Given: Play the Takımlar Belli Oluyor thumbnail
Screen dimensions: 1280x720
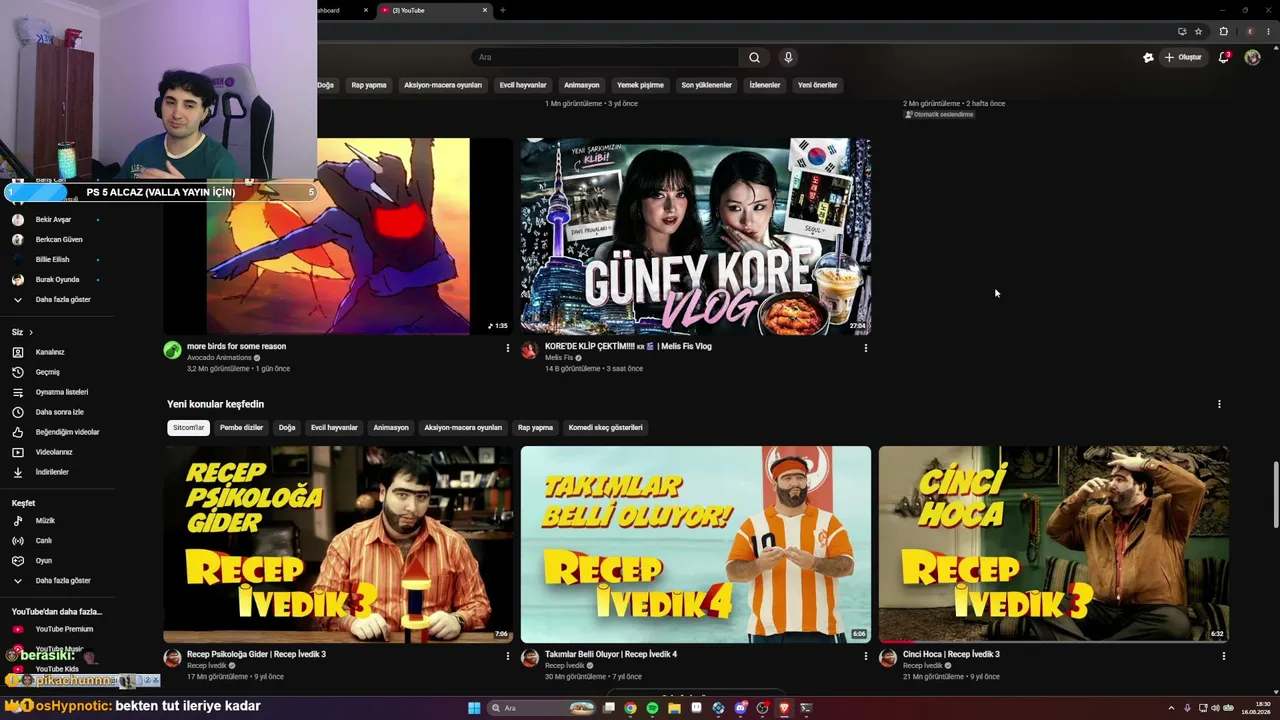Looking at the screenshot, I should click(x=696, y=544).
